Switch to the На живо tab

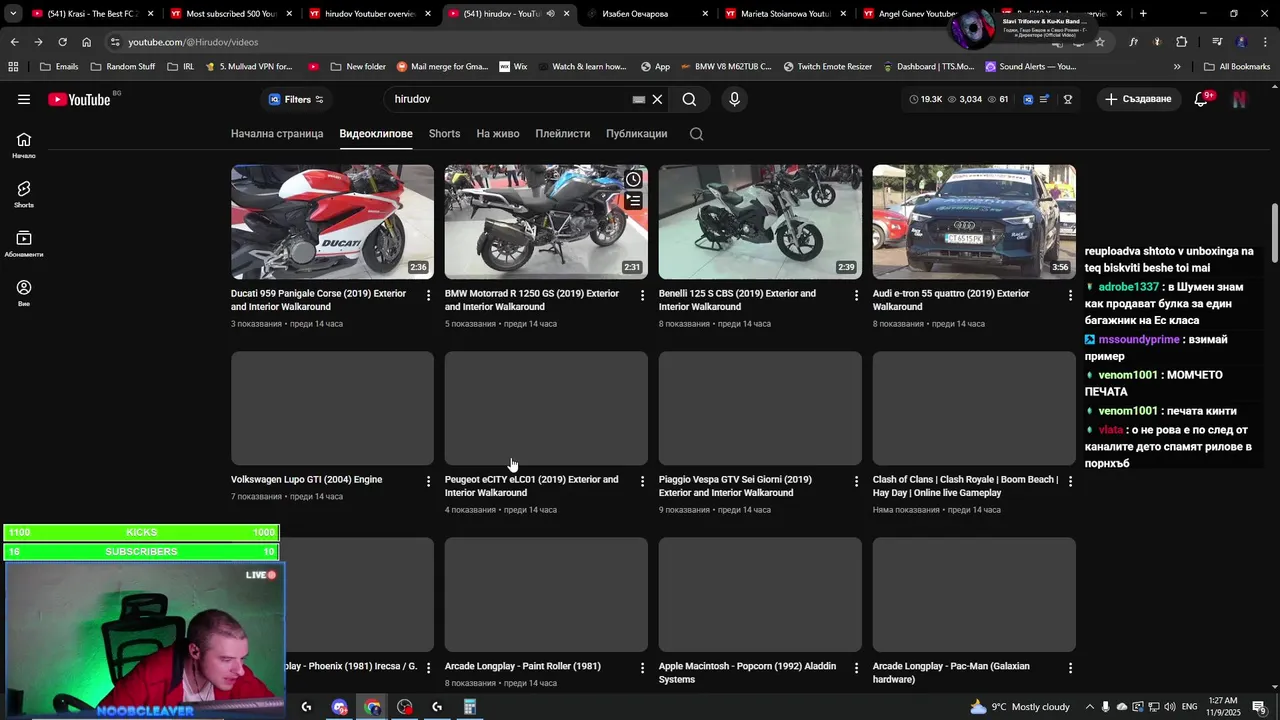(498, 134)
